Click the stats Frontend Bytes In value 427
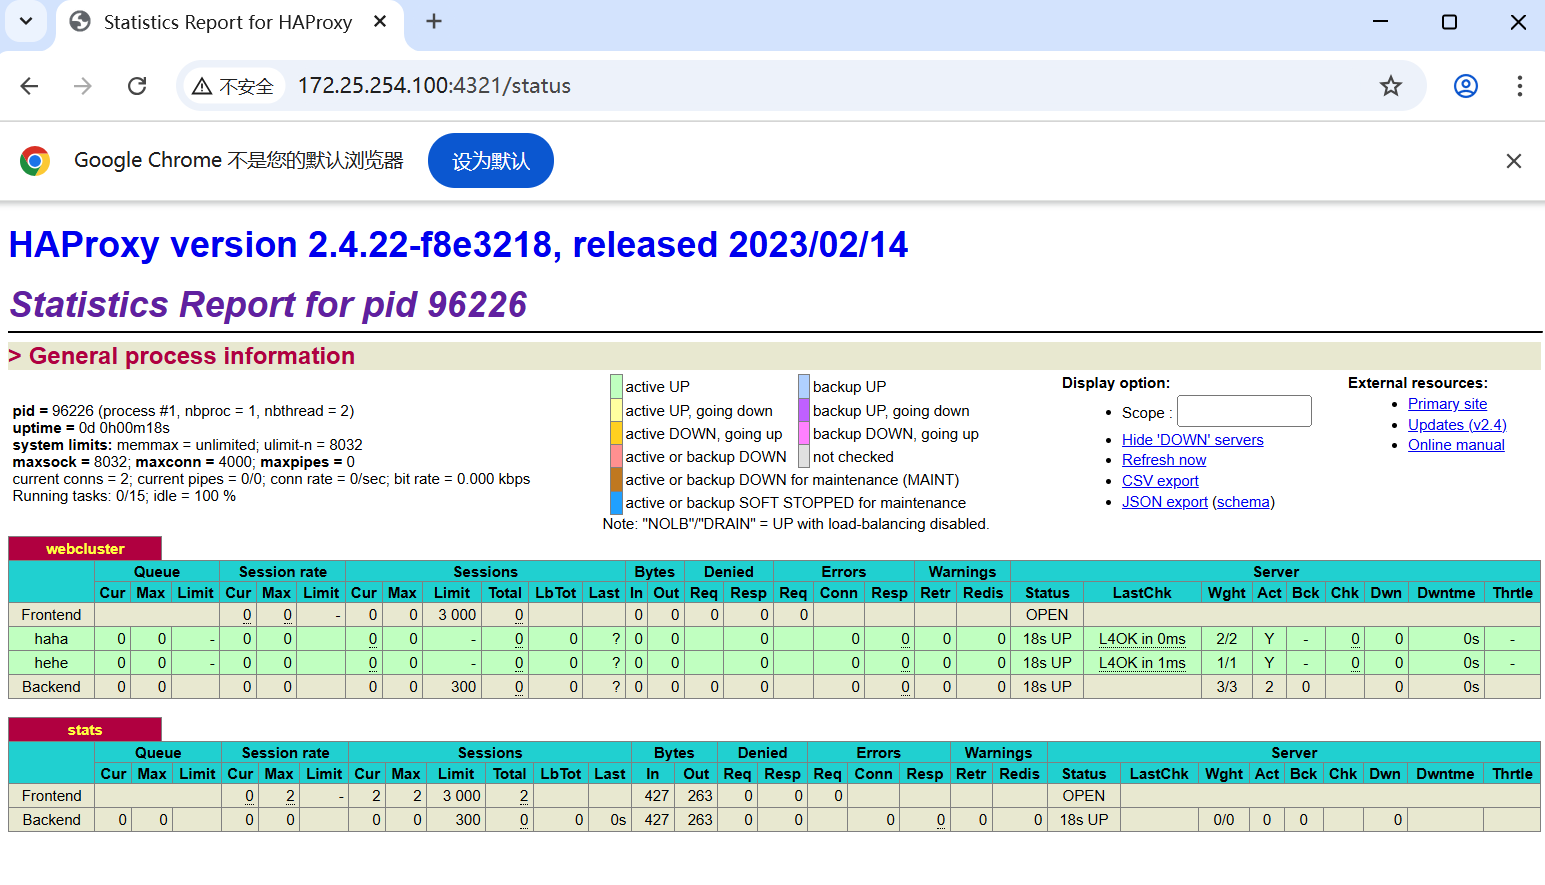This screenshot has height=885, width=1545. [x=656, y=796]
